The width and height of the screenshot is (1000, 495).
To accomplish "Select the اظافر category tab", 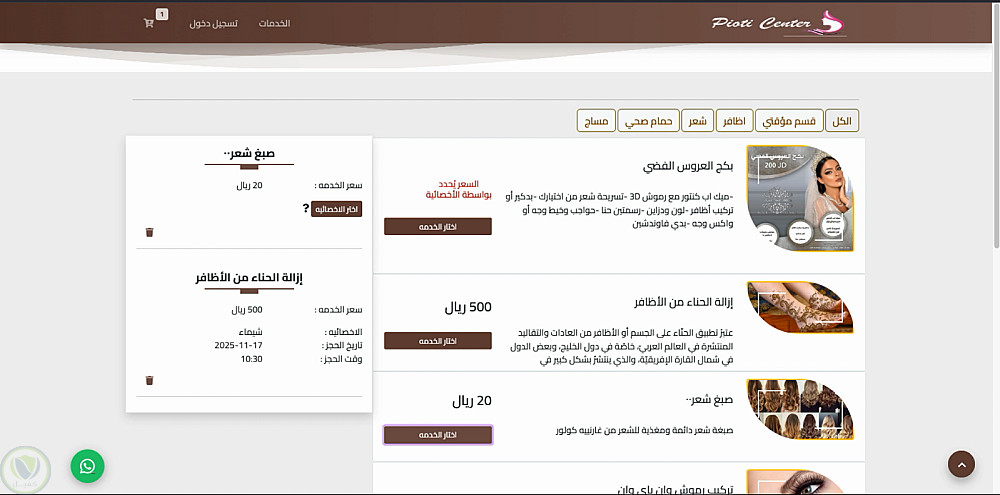I will point(735,121).
